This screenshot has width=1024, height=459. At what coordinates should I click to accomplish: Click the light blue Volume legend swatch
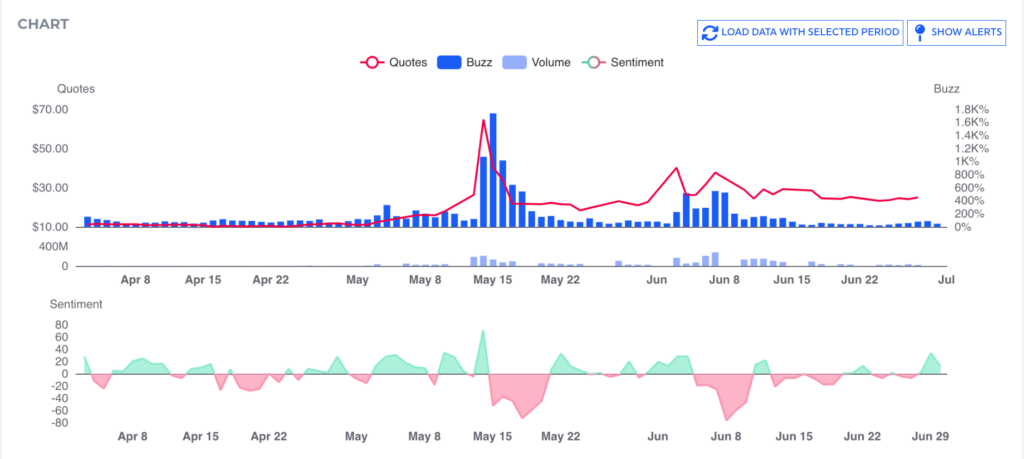[x=513, y=62]
